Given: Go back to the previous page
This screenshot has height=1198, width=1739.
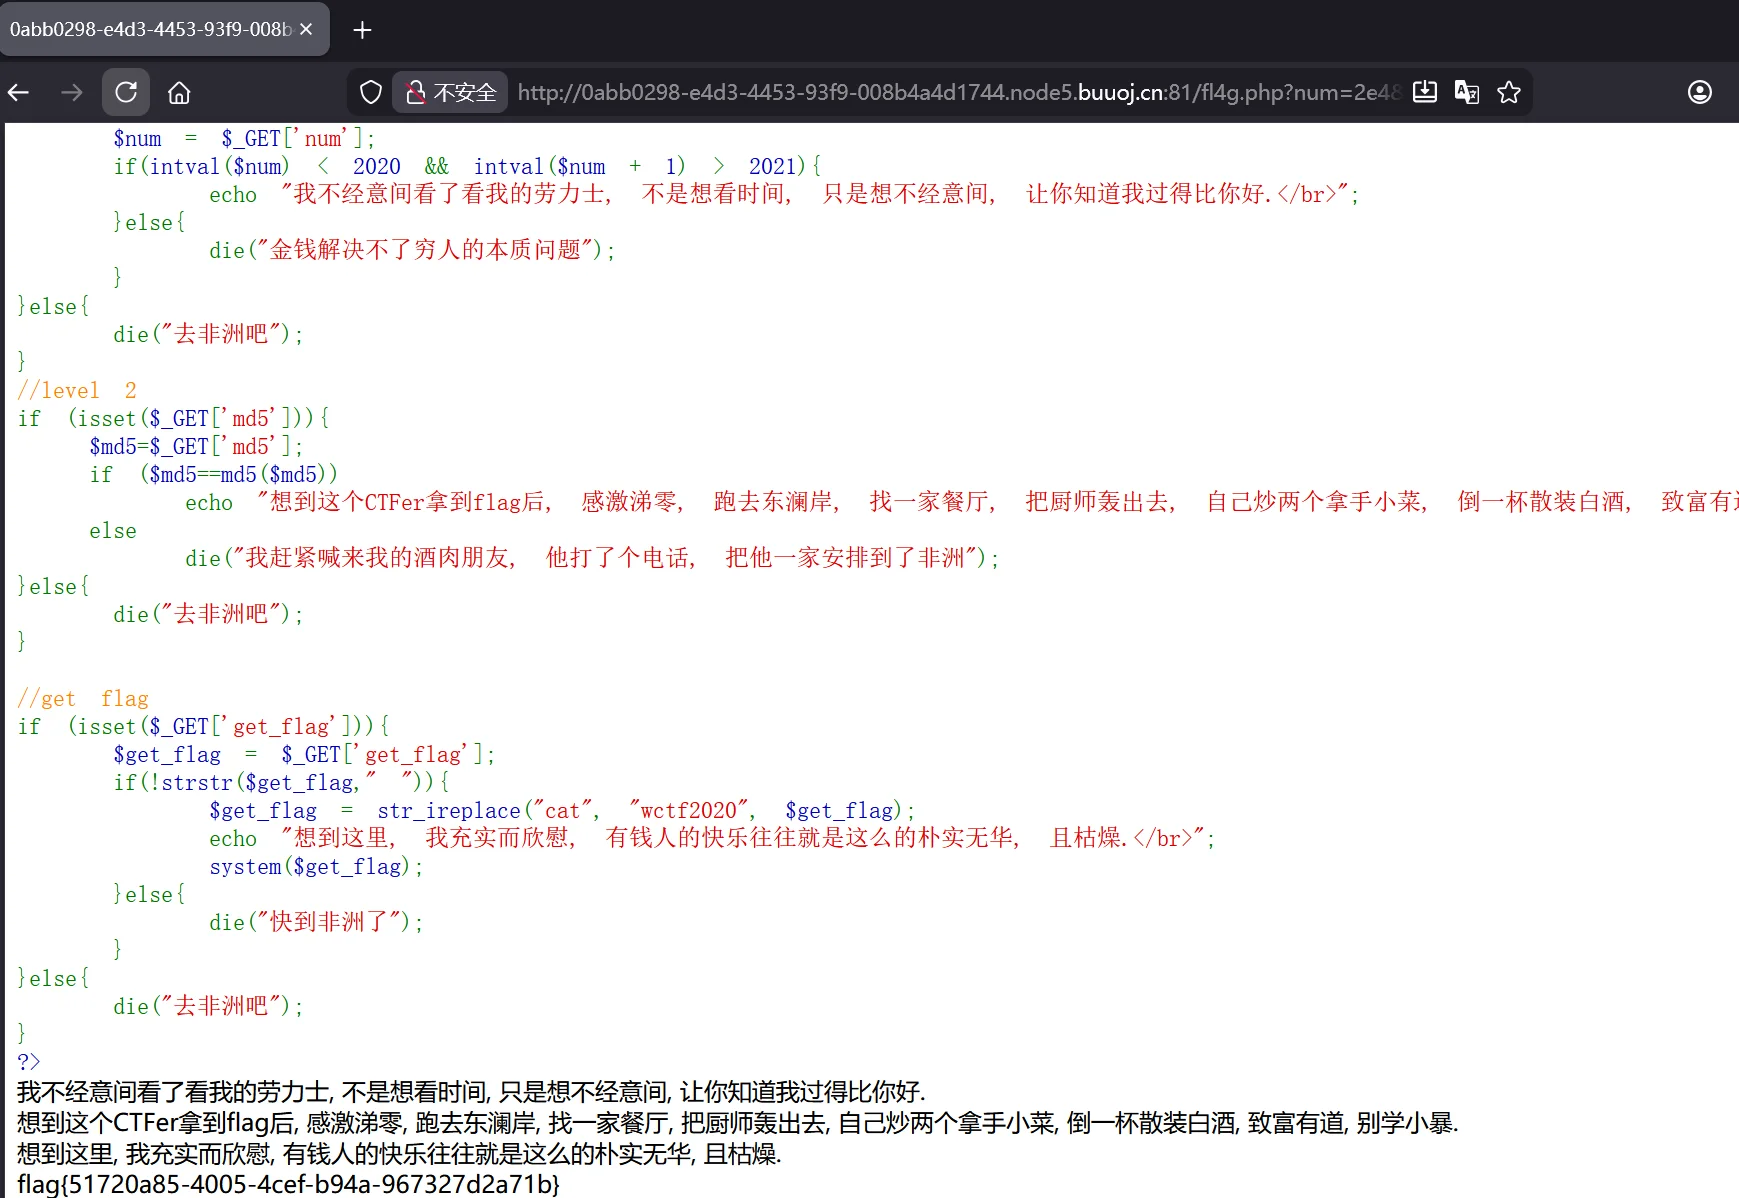Looking at the screenshot, I should [19, 93].
